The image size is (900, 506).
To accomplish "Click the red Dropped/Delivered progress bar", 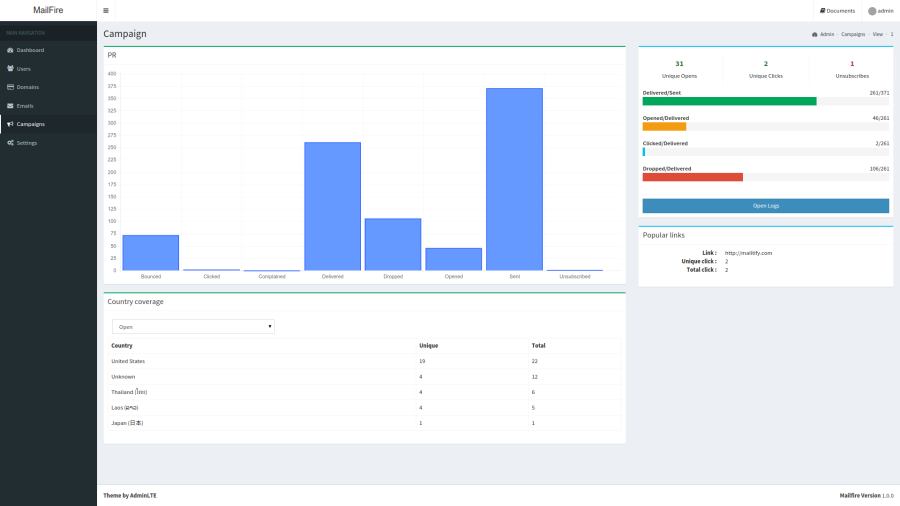I will [692, 177].
